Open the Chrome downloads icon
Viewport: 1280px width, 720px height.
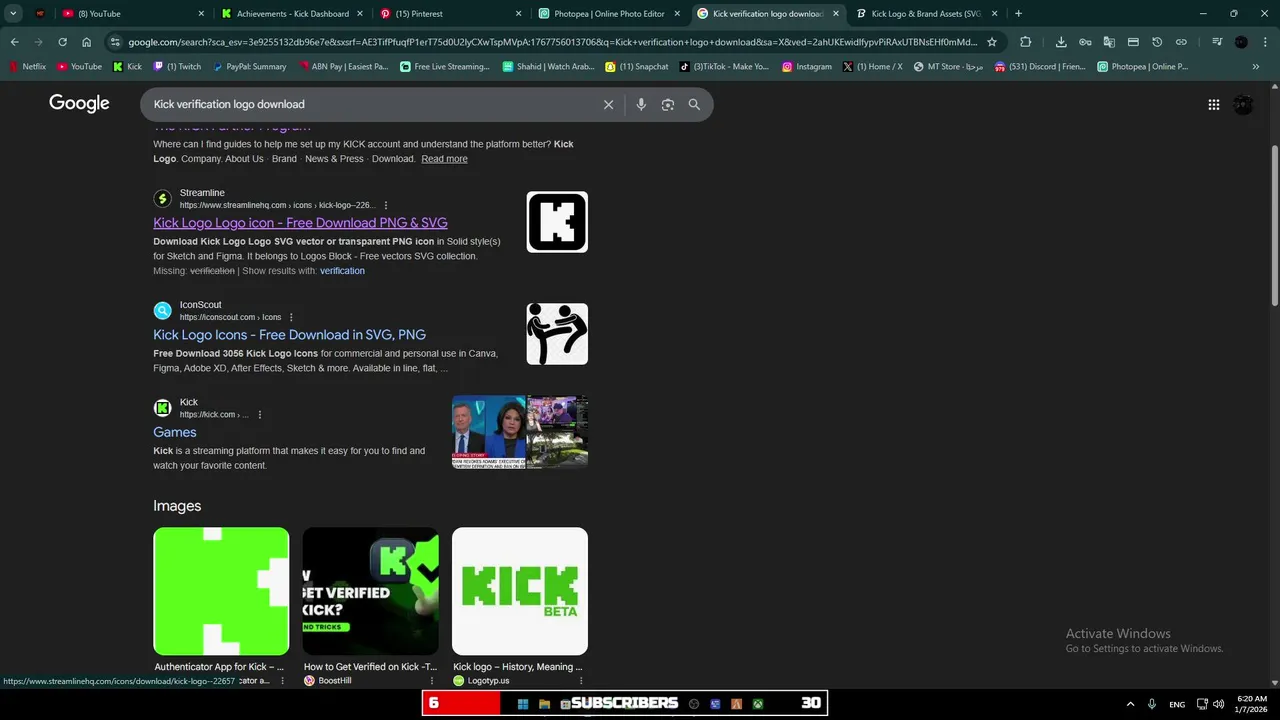[x=1061, y=42]
